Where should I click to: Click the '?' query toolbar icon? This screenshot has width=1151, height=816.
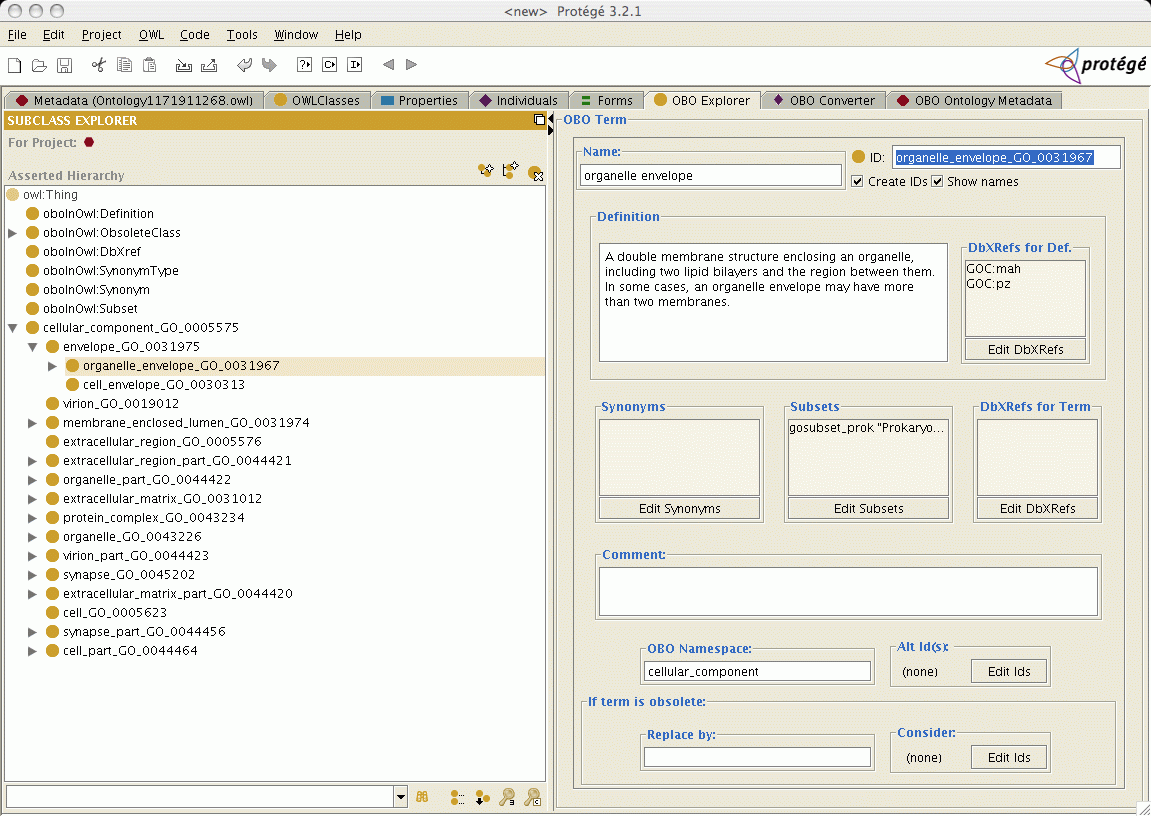pyautogui.click(x=305, y=65)
